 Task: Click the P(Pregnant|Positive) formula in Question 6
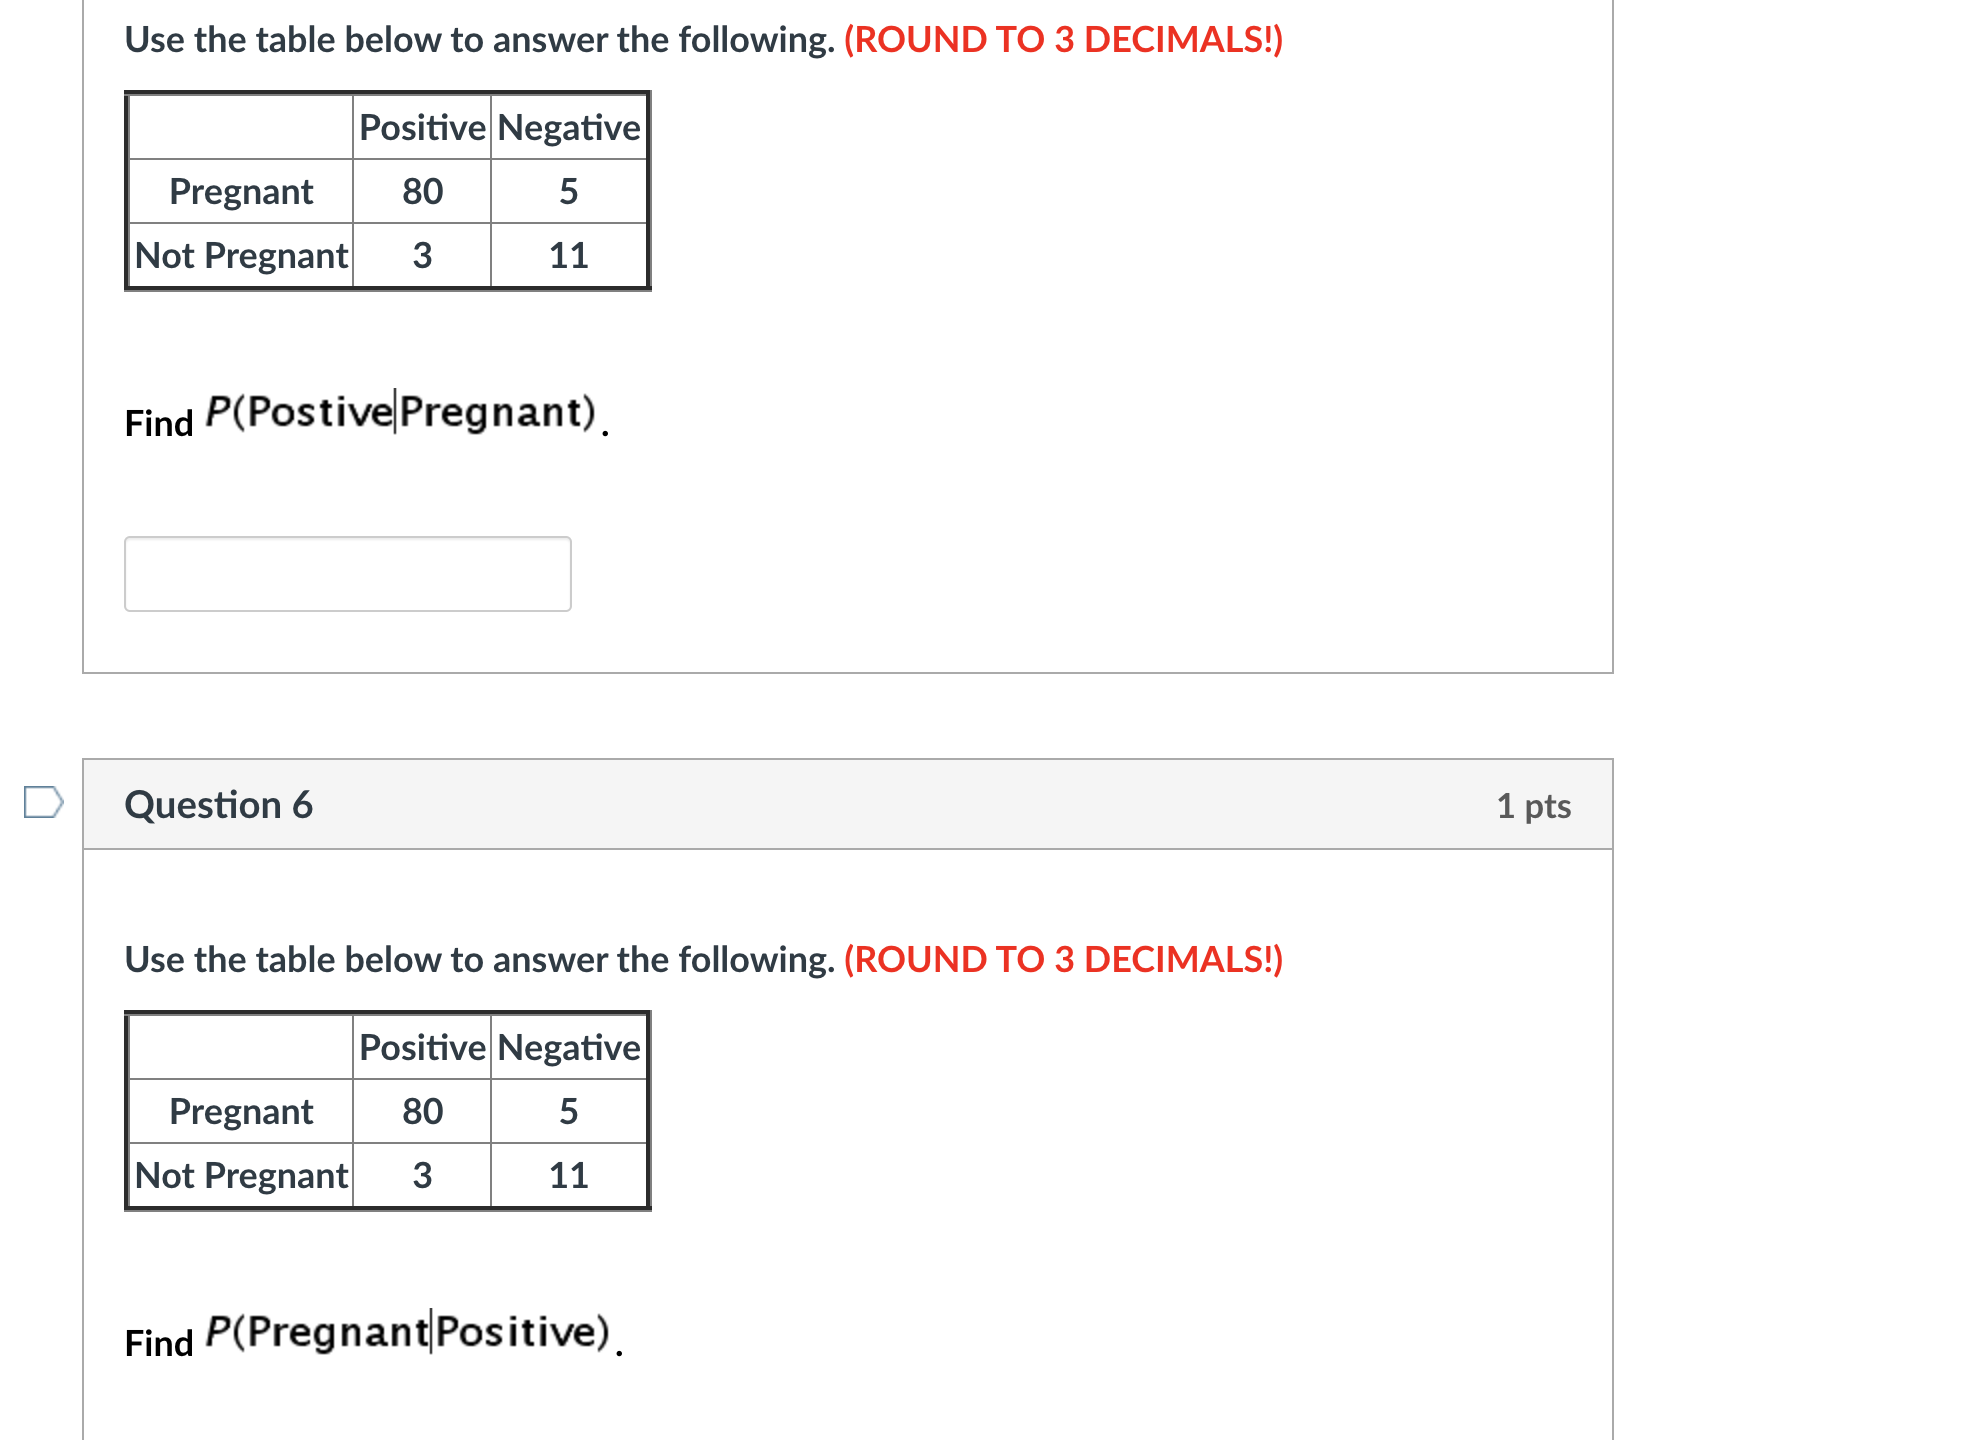pos(407,1332)
